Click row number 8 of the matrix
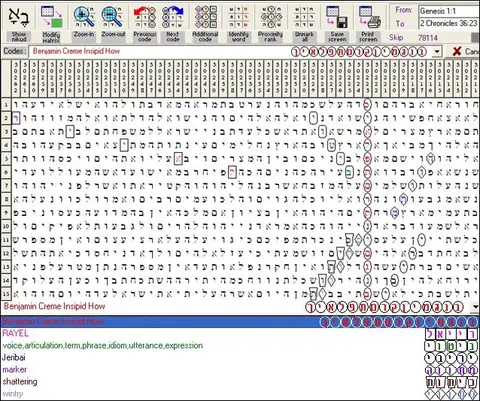The height and width of the screenshot is (401, 480). [x=6, y=200]
